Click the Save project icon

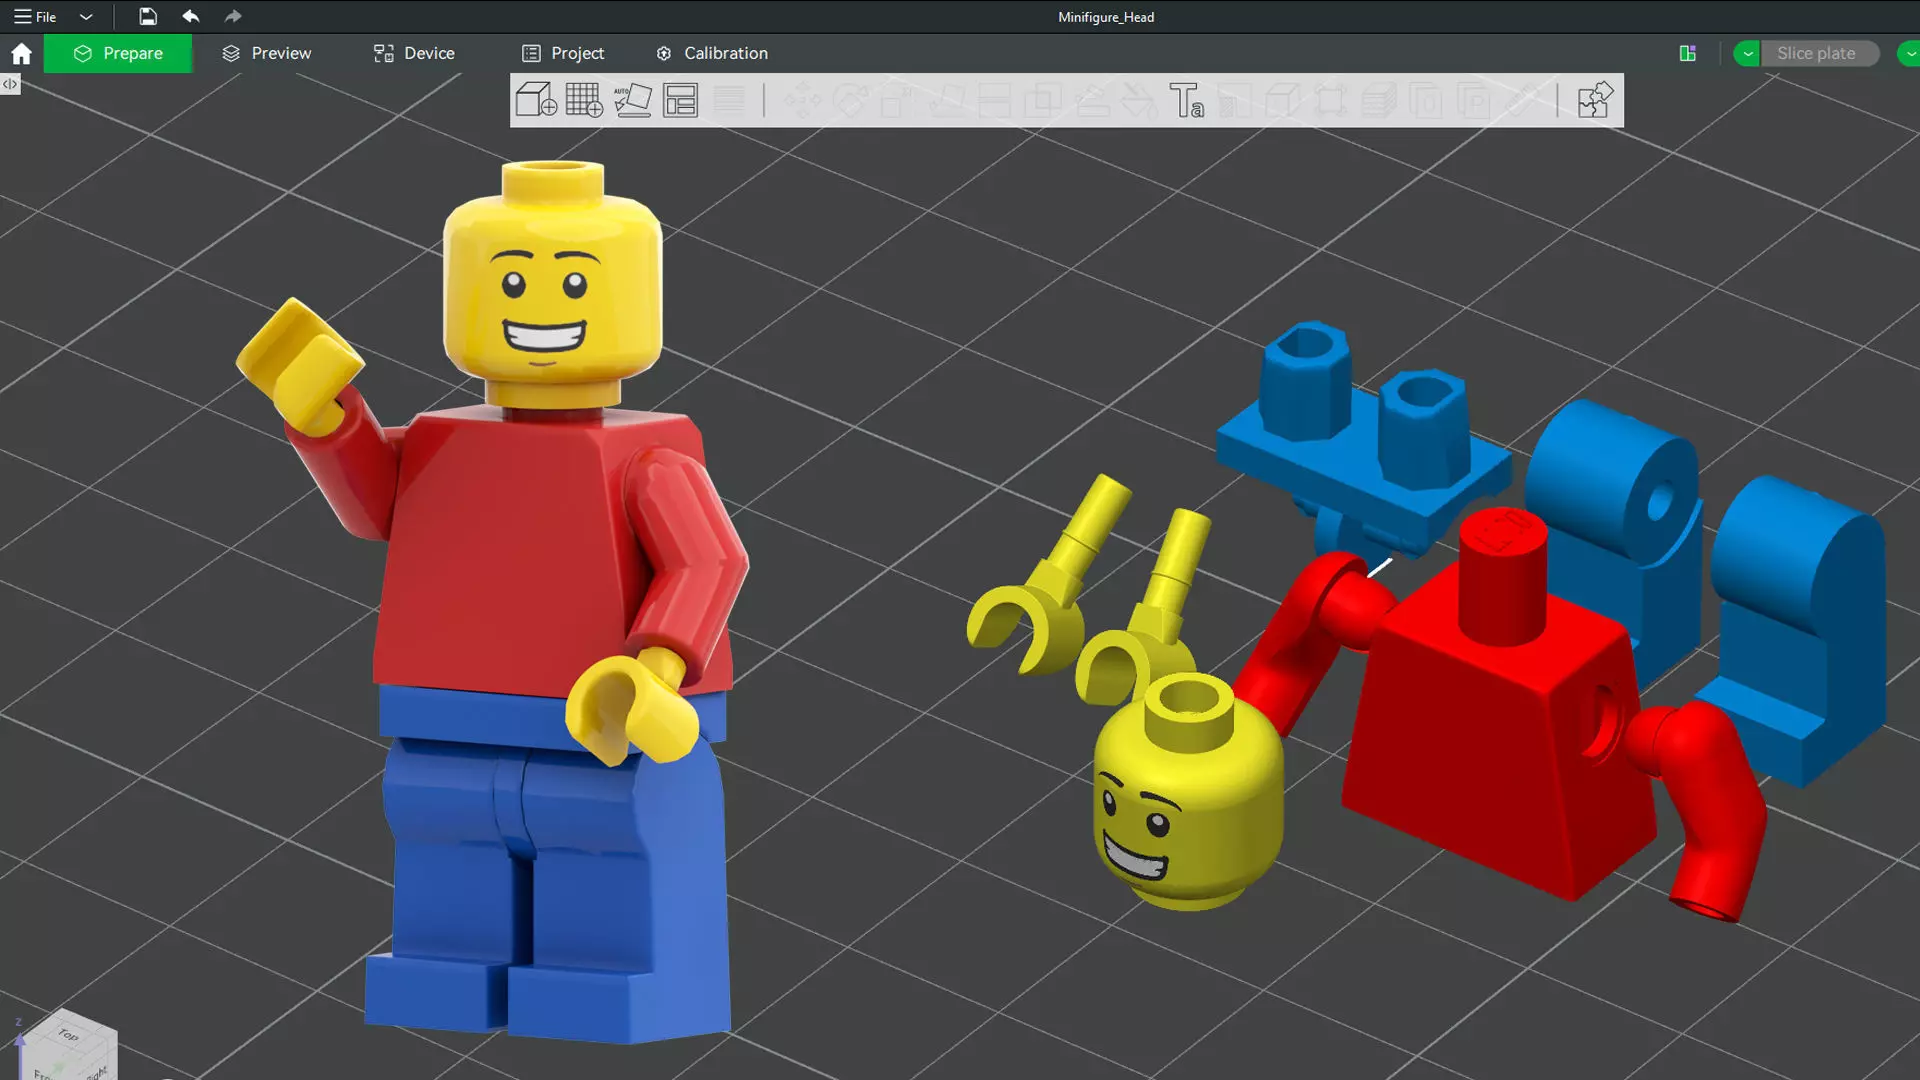148,16
